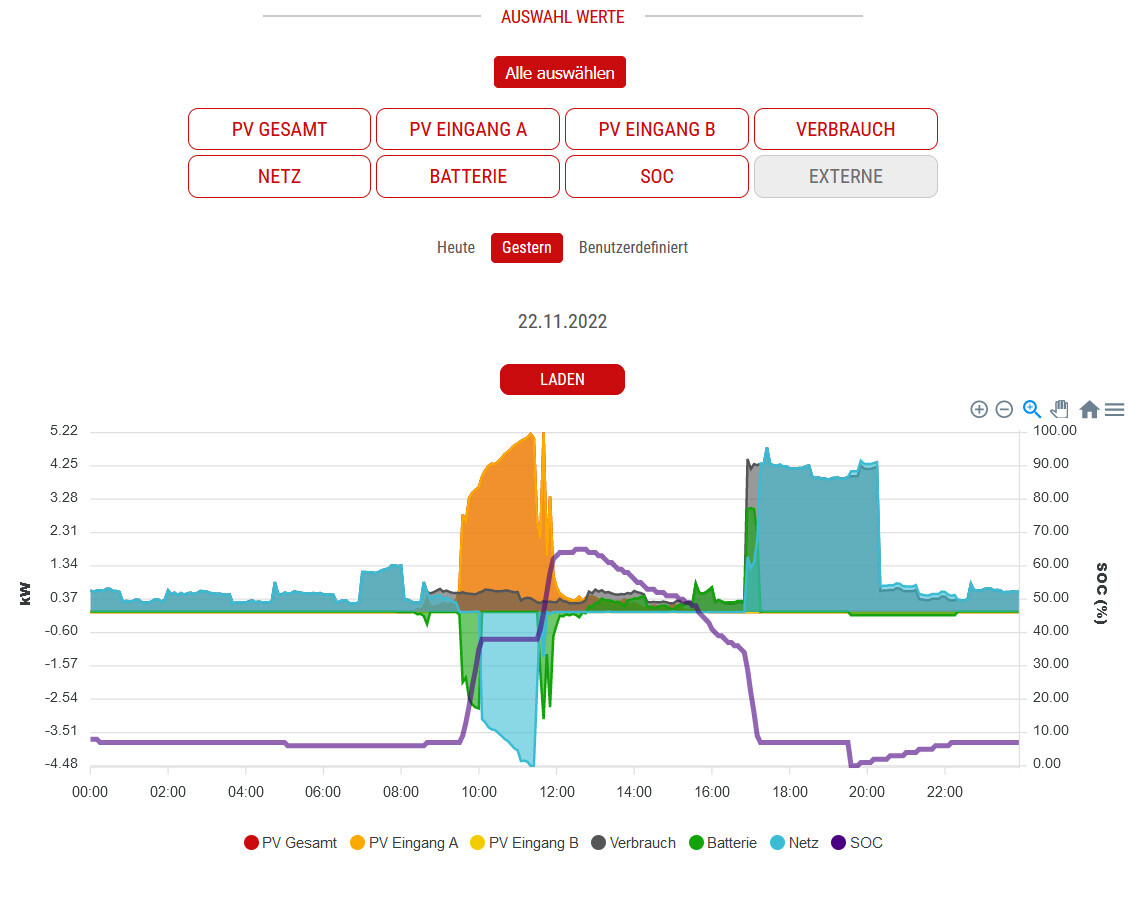
Task: Select the panning hand tool
Action: 1060,409
